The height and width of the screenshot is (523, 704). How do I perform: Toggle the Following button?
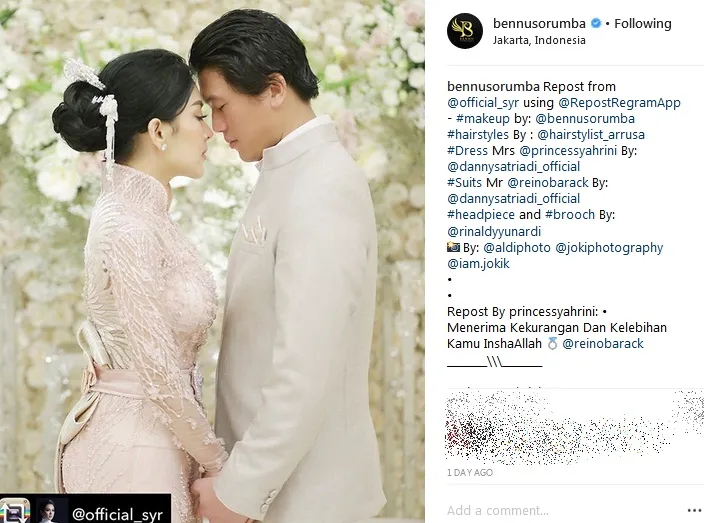tap(642, 23)
